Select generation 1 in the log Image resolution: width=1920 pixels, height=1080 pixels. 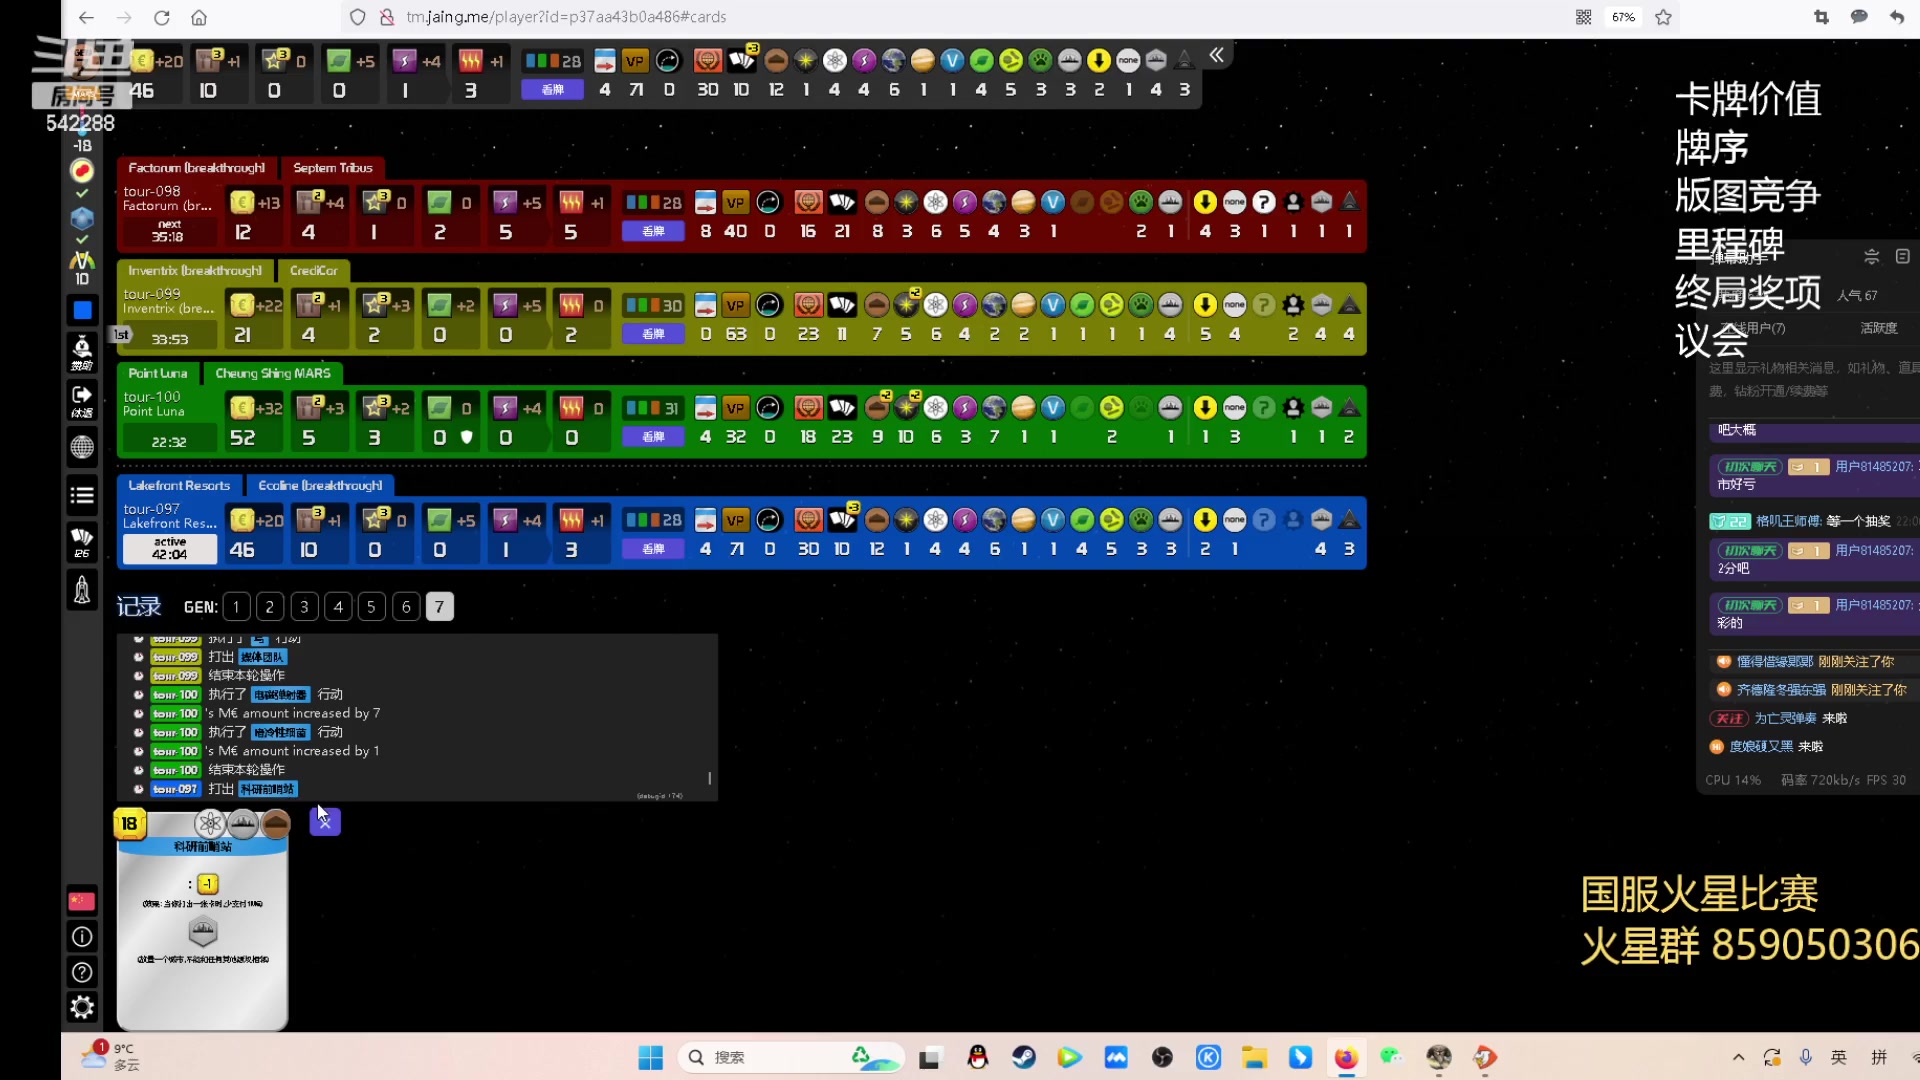(x=236, y=607)
